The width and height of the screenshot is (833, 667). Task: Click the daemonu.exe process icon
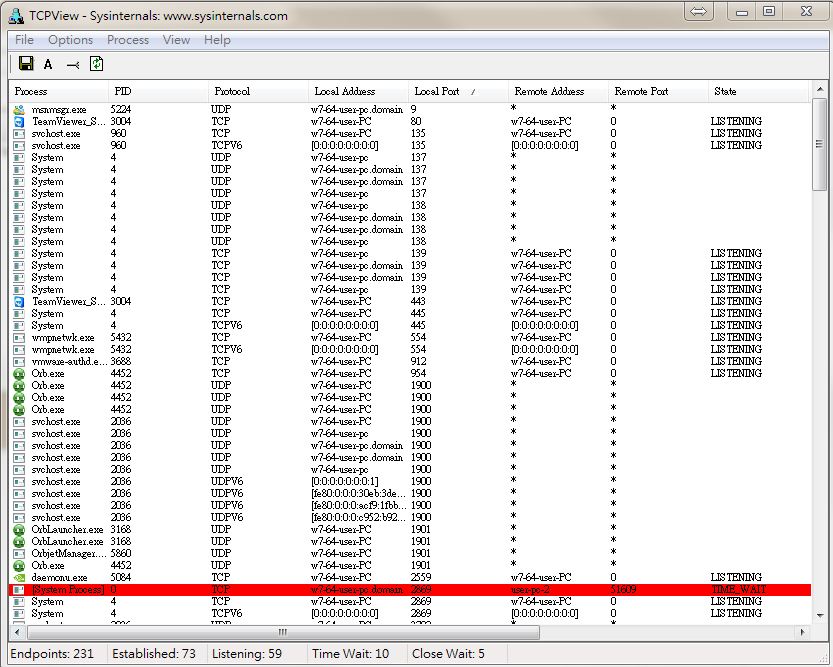19,578
